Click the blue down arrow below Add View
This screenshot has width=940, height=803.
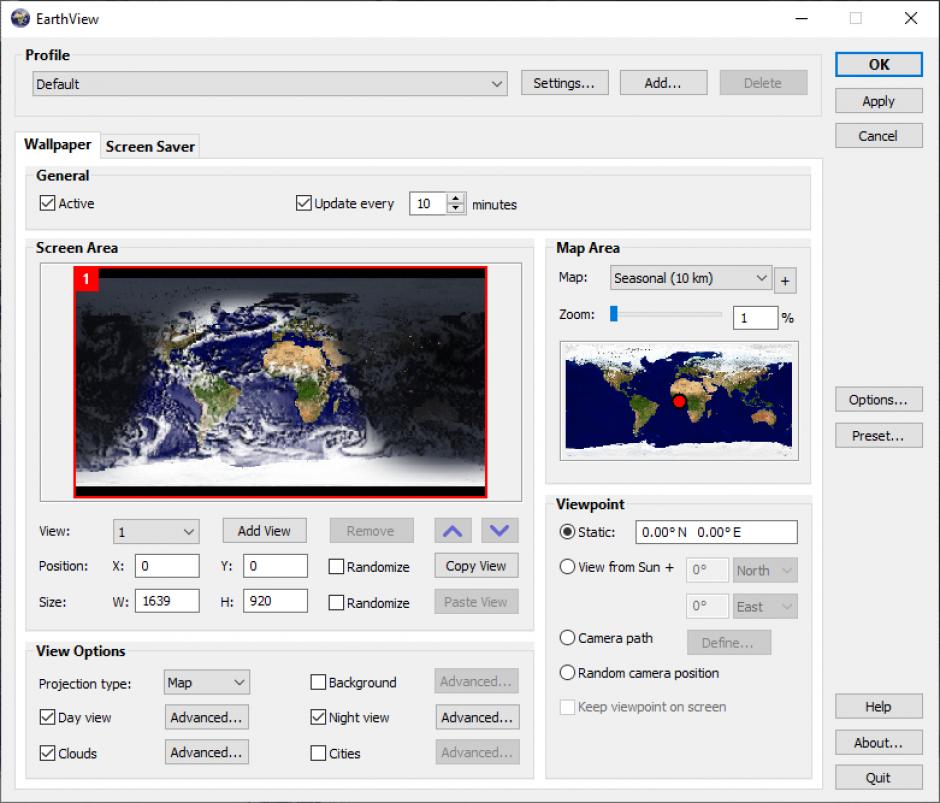point(499,530)
